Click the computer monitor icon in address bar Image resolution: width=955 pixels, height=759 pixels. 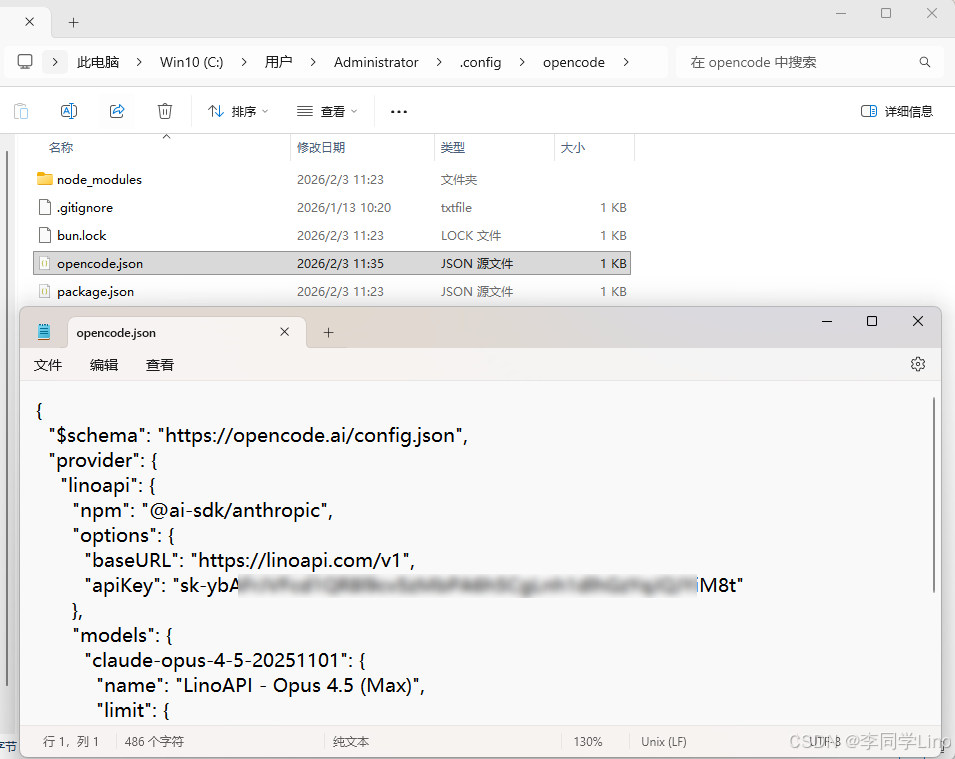click(25, 62)
